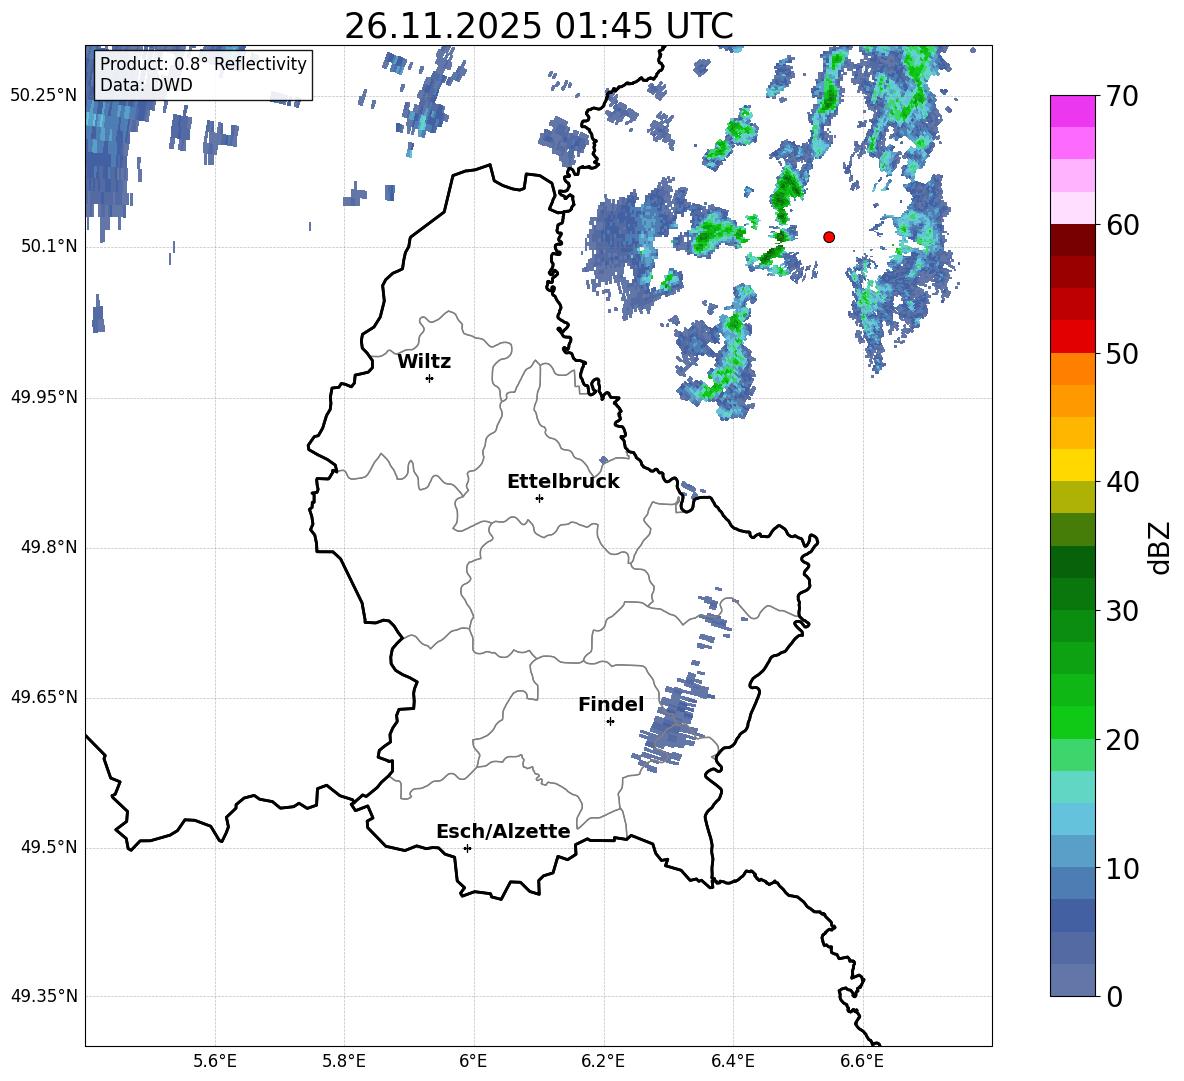Click the Esch/Alzette city label

[x=503, y=831]
